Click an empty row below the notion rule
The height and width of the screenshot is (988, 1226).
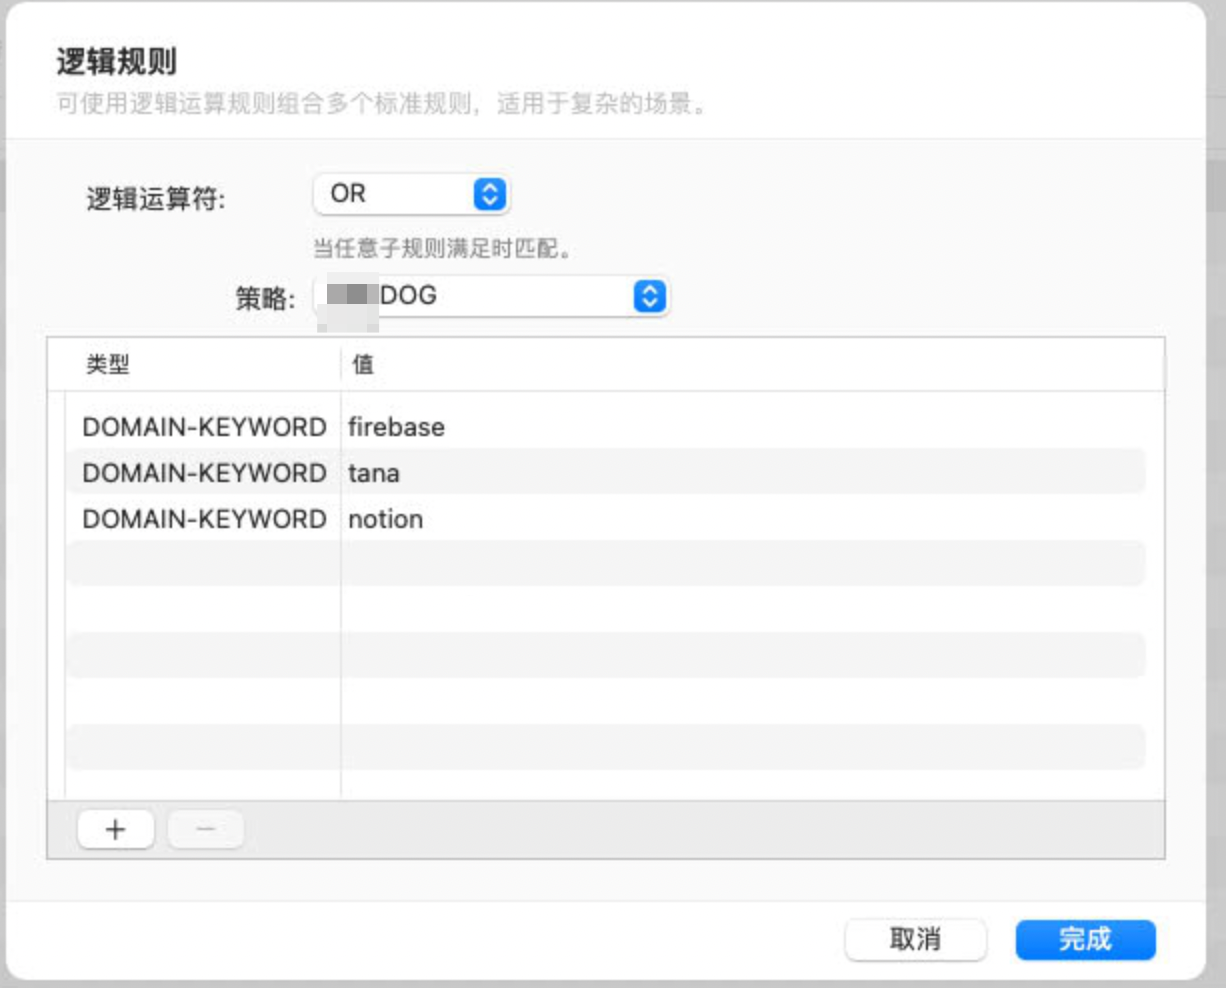(600, 563)
